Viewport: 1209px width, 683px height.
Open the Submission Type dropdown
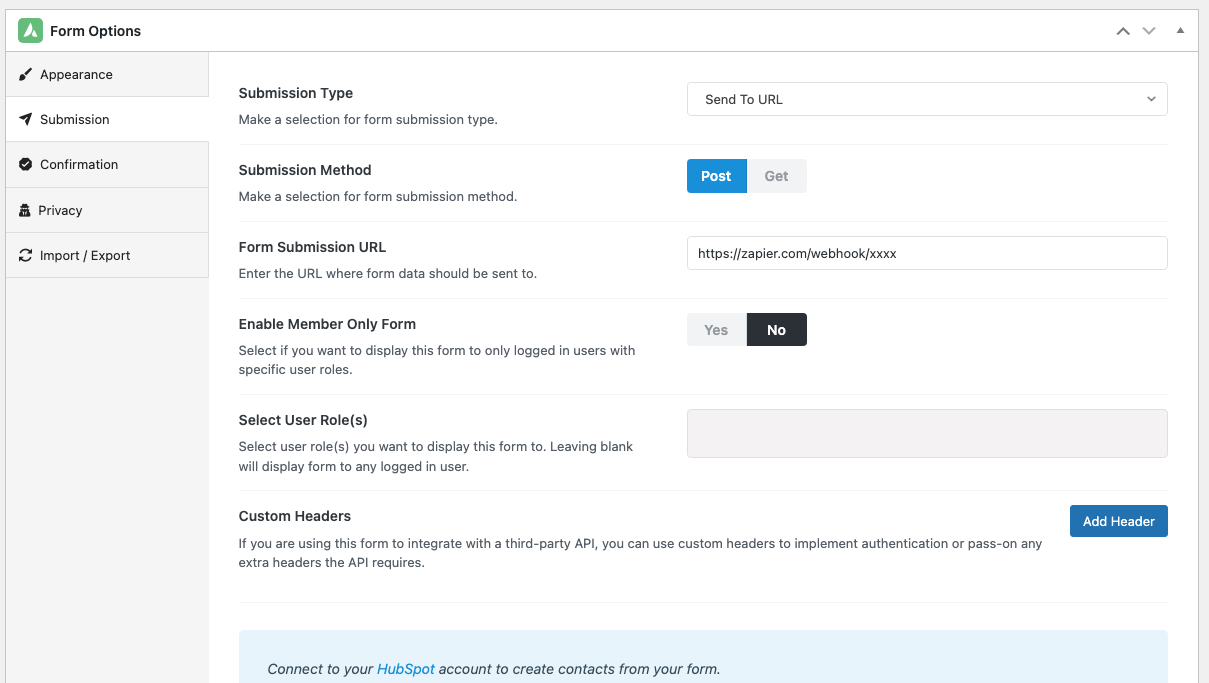tap(926, 99)
